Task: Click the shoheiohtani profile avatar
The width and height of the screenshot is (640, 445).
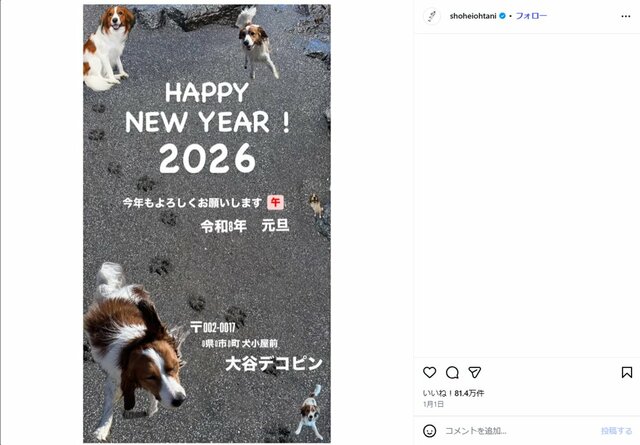Action: coord(432,16)
